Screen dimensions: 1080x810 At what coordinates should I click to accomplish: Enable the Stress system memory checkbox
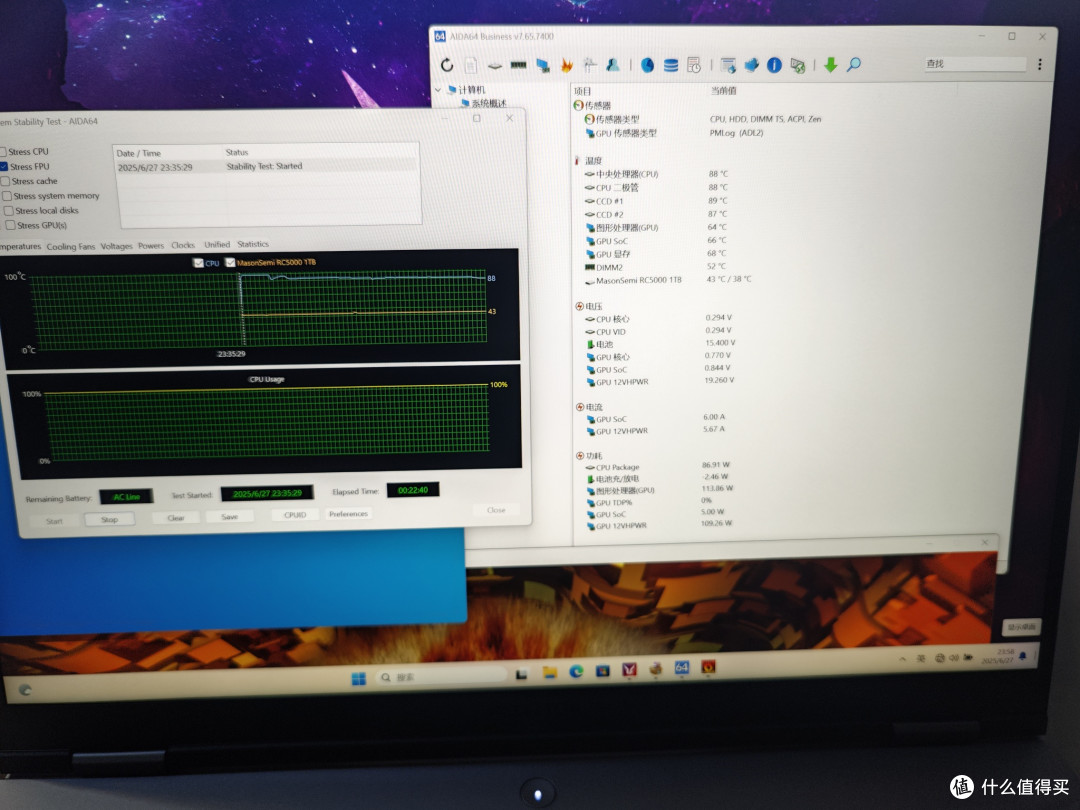point(7,196)
